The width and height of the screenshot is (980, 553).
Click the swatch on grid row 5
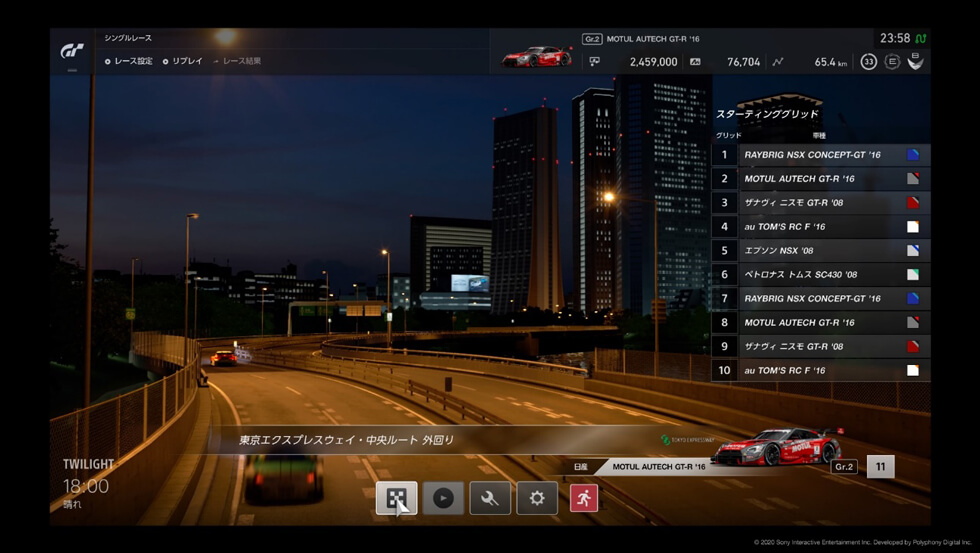tap(913, 251)
